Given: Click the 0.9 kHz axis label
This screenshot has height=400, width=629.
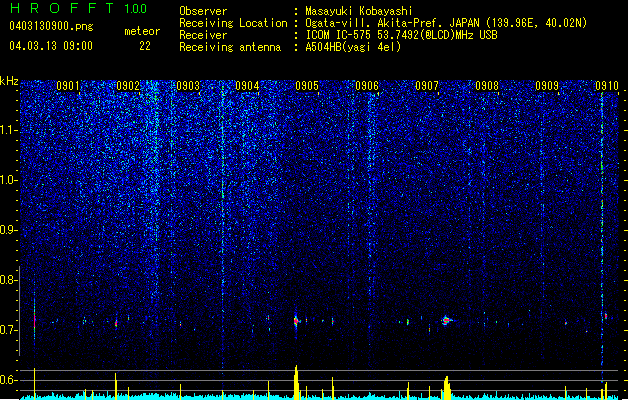Looking at the screenshot, I should point(9,230).
